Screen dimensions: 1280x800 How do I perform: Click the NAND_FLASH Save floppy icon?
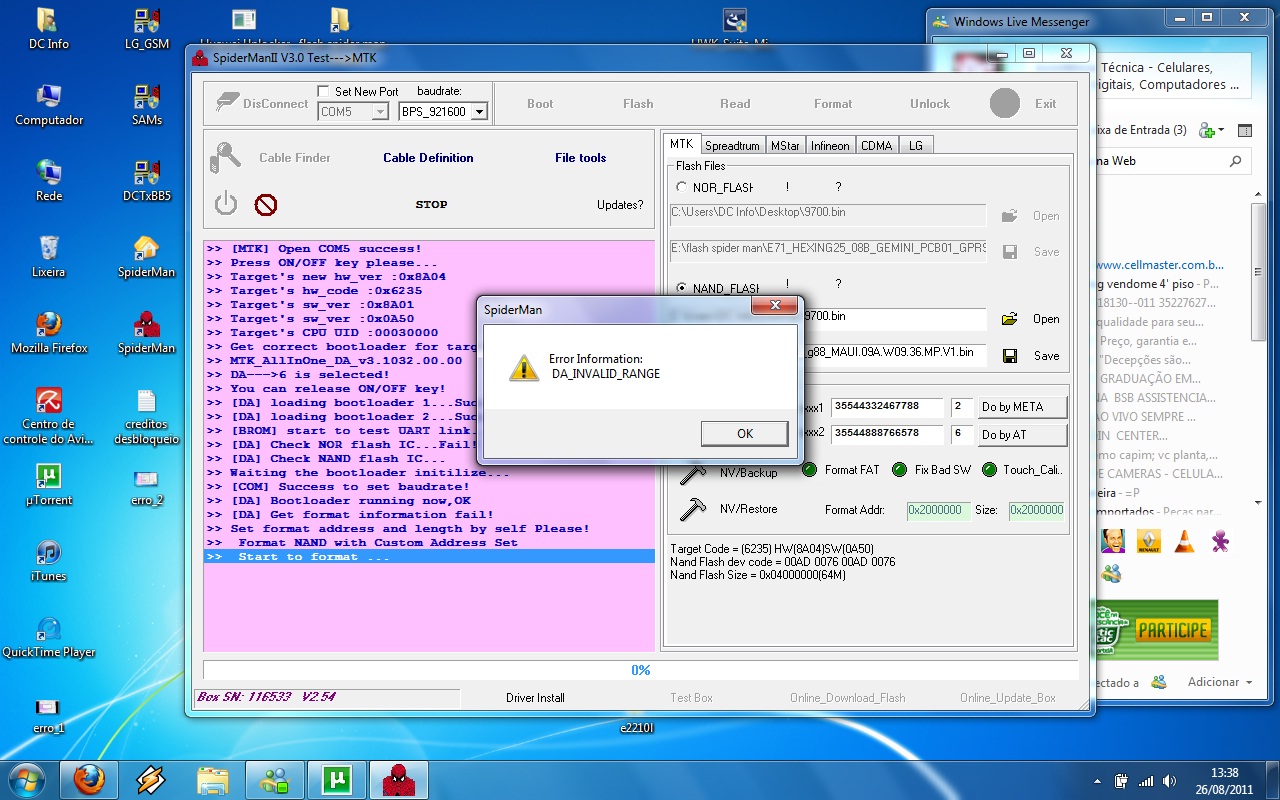click(x=1010, y=355)
